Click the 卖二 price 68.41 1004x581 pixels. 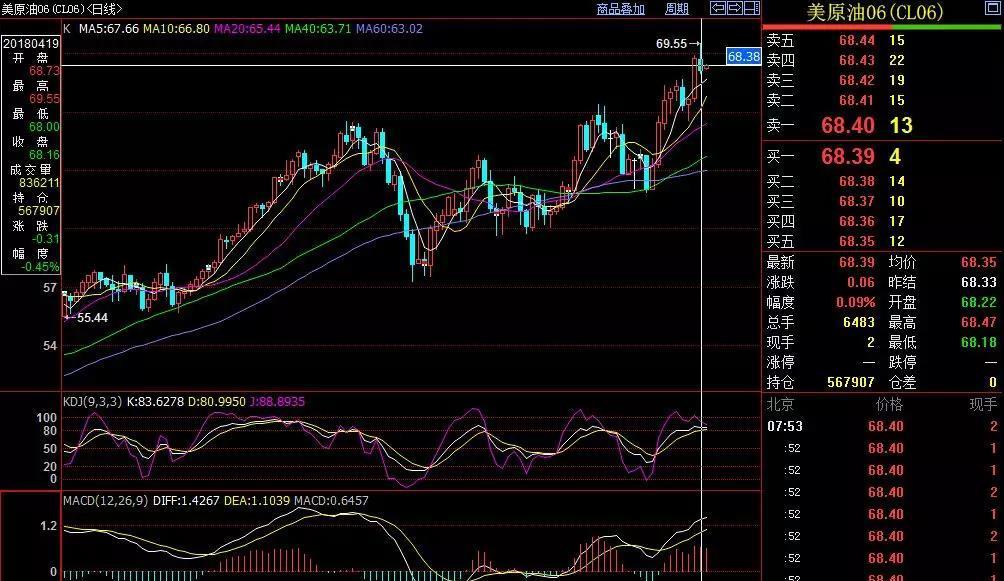857,100
